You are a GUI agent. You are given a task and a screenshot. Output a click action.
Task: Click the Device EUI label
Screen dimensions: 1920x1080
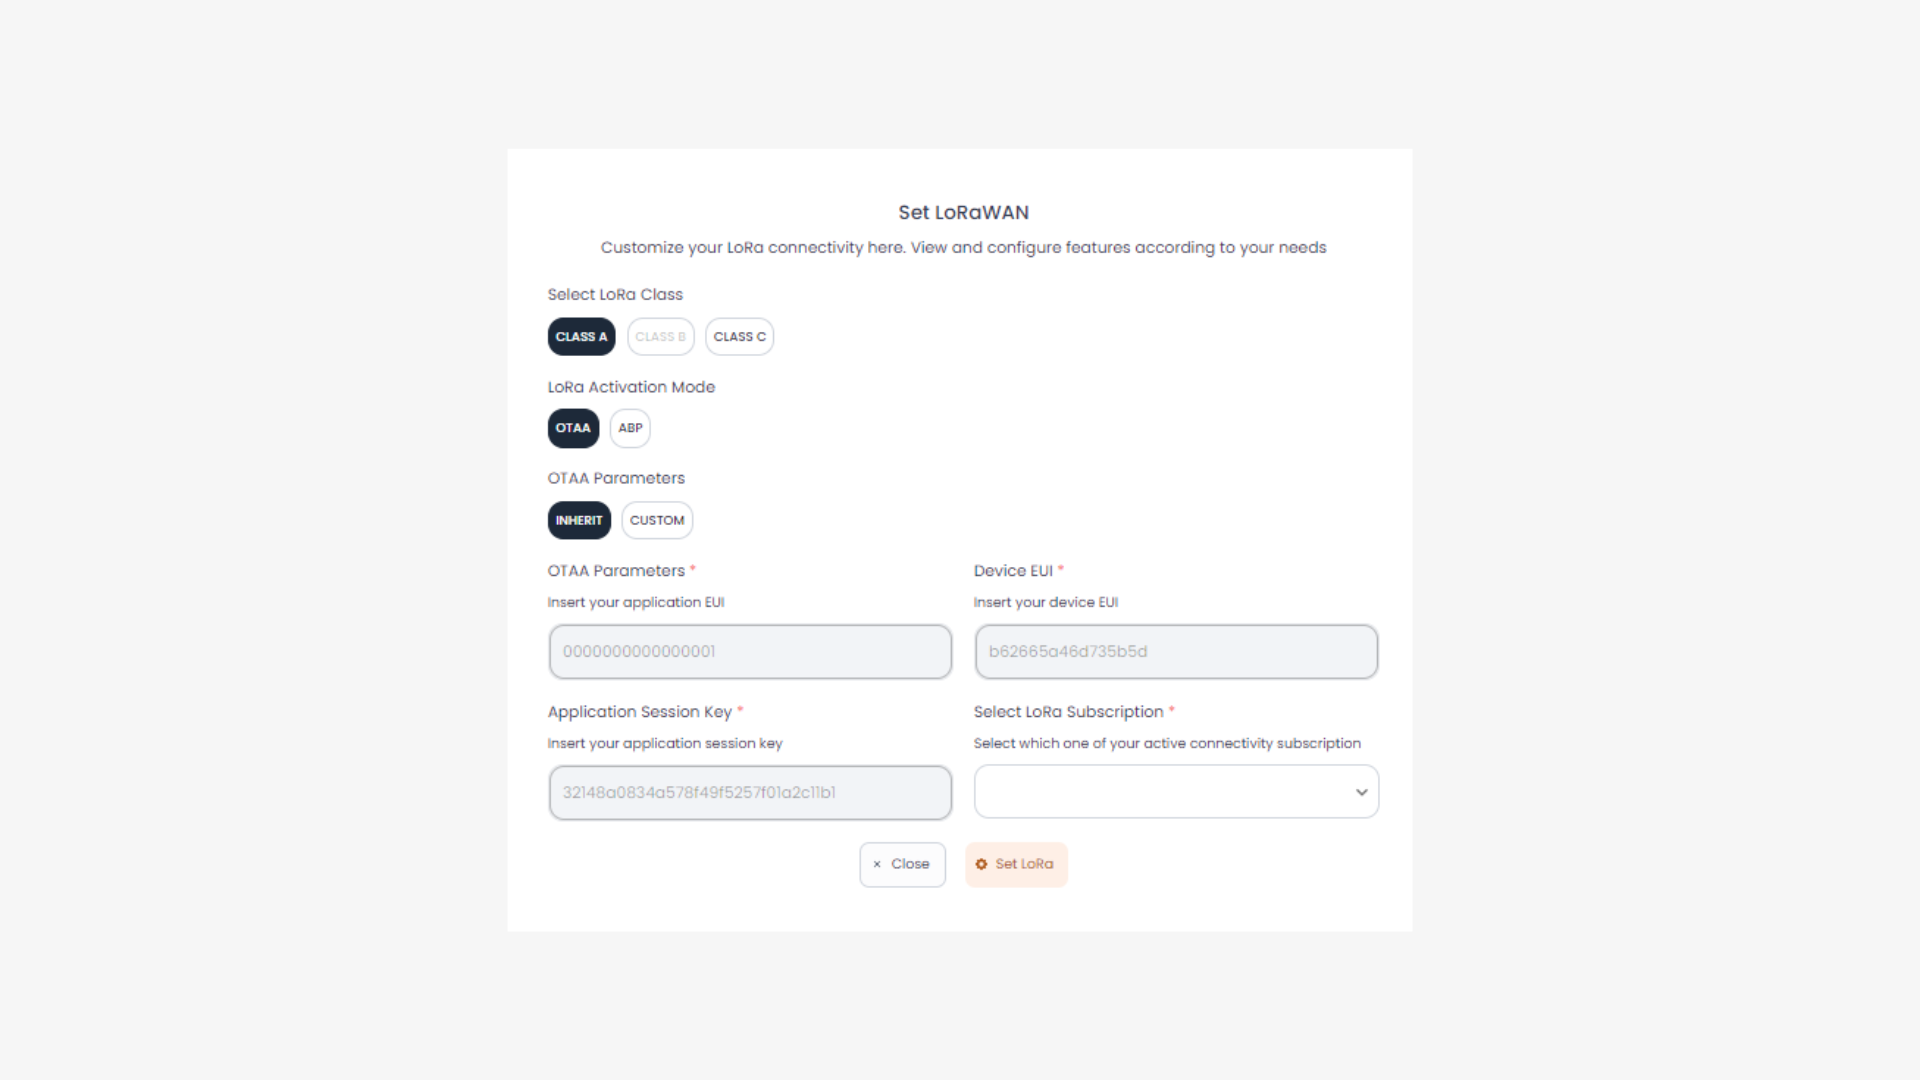click(x=1013, y=571)
